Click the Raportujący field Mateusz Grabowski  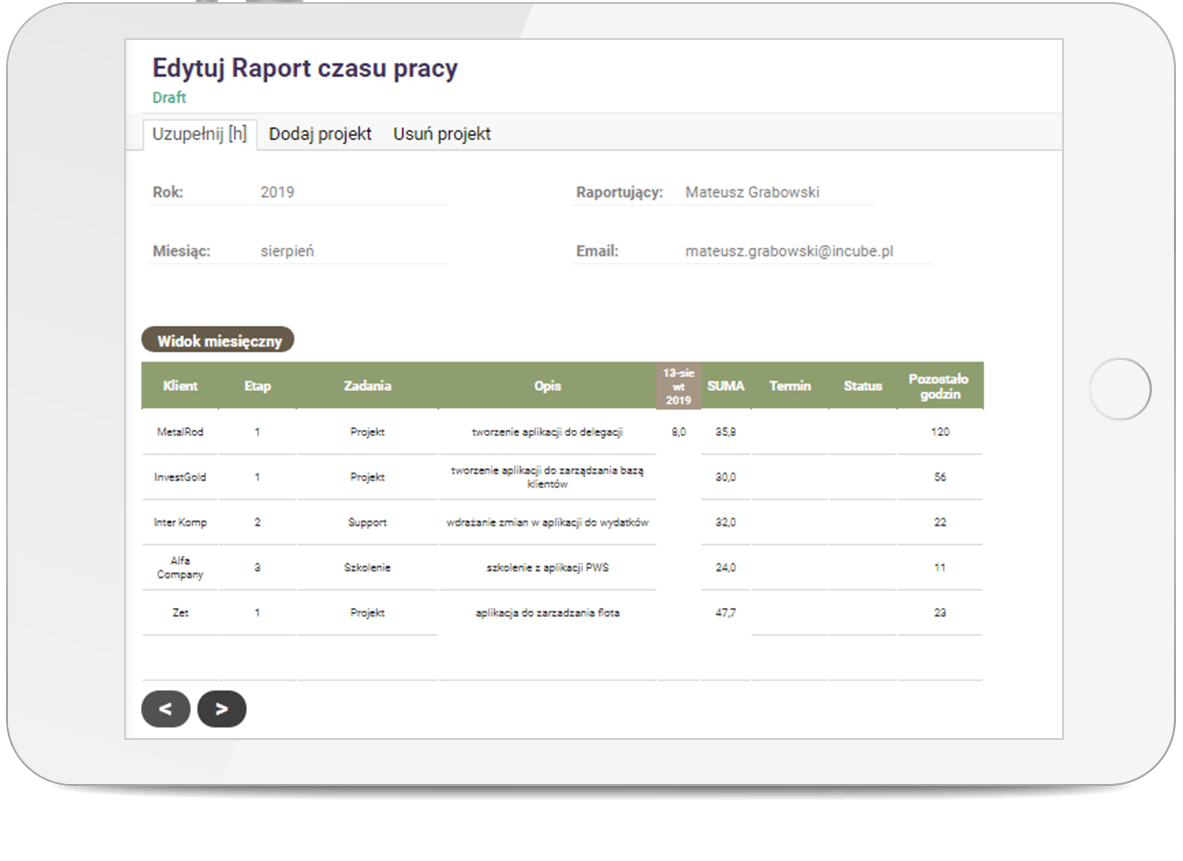[x=752, y=192]
